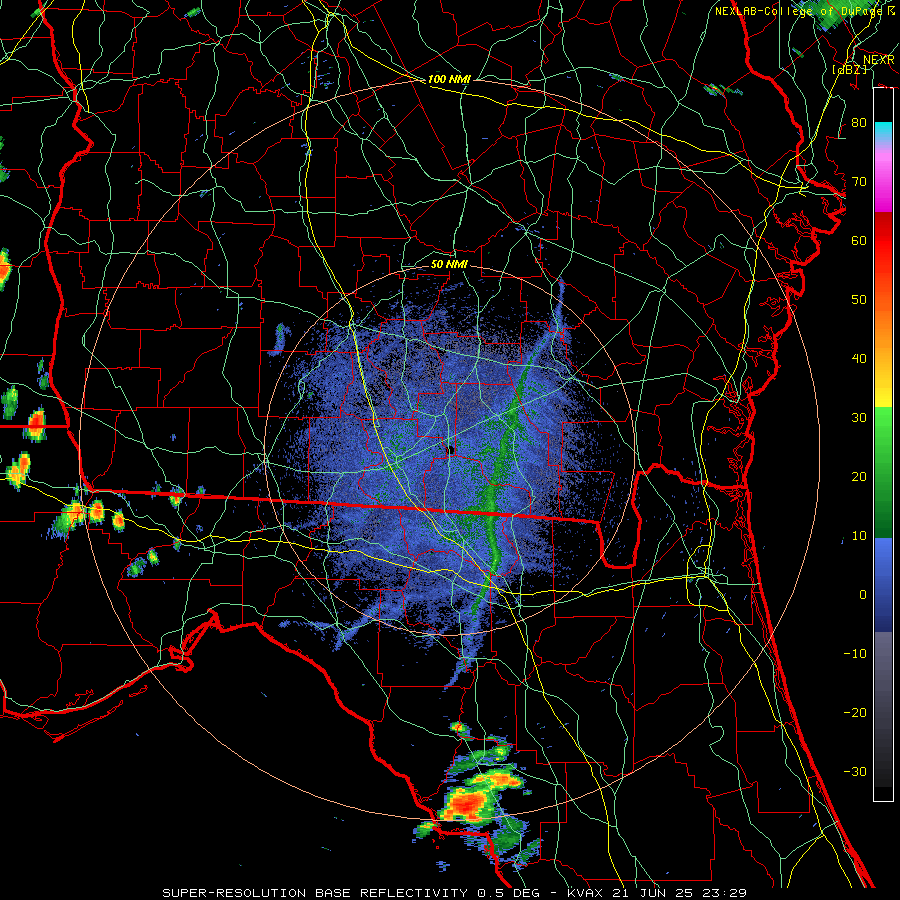Click the 60 value on the color scale
This screenshot has height=900, width=900.
coord(859,240)
